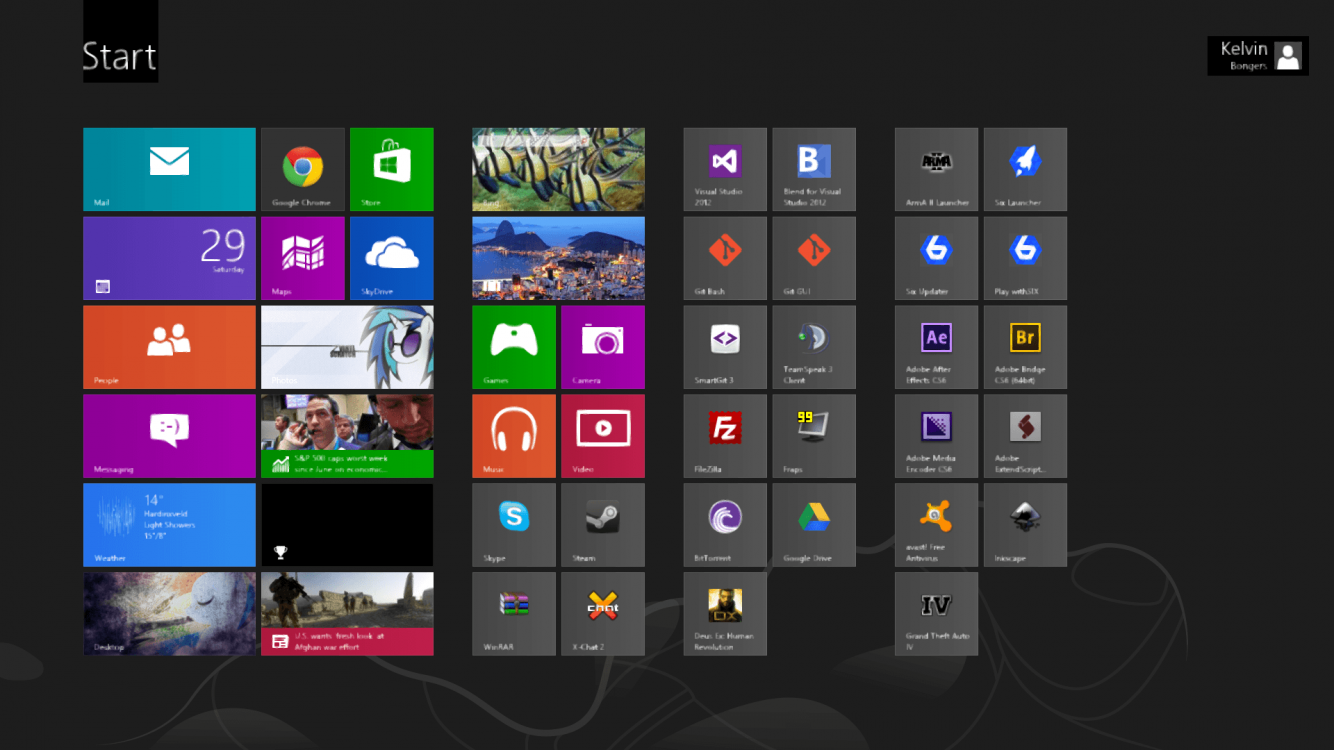Launch Adobe Media Encoder CS6 tile
Screen dimensions: 1334x750
(x=936, y=436)
